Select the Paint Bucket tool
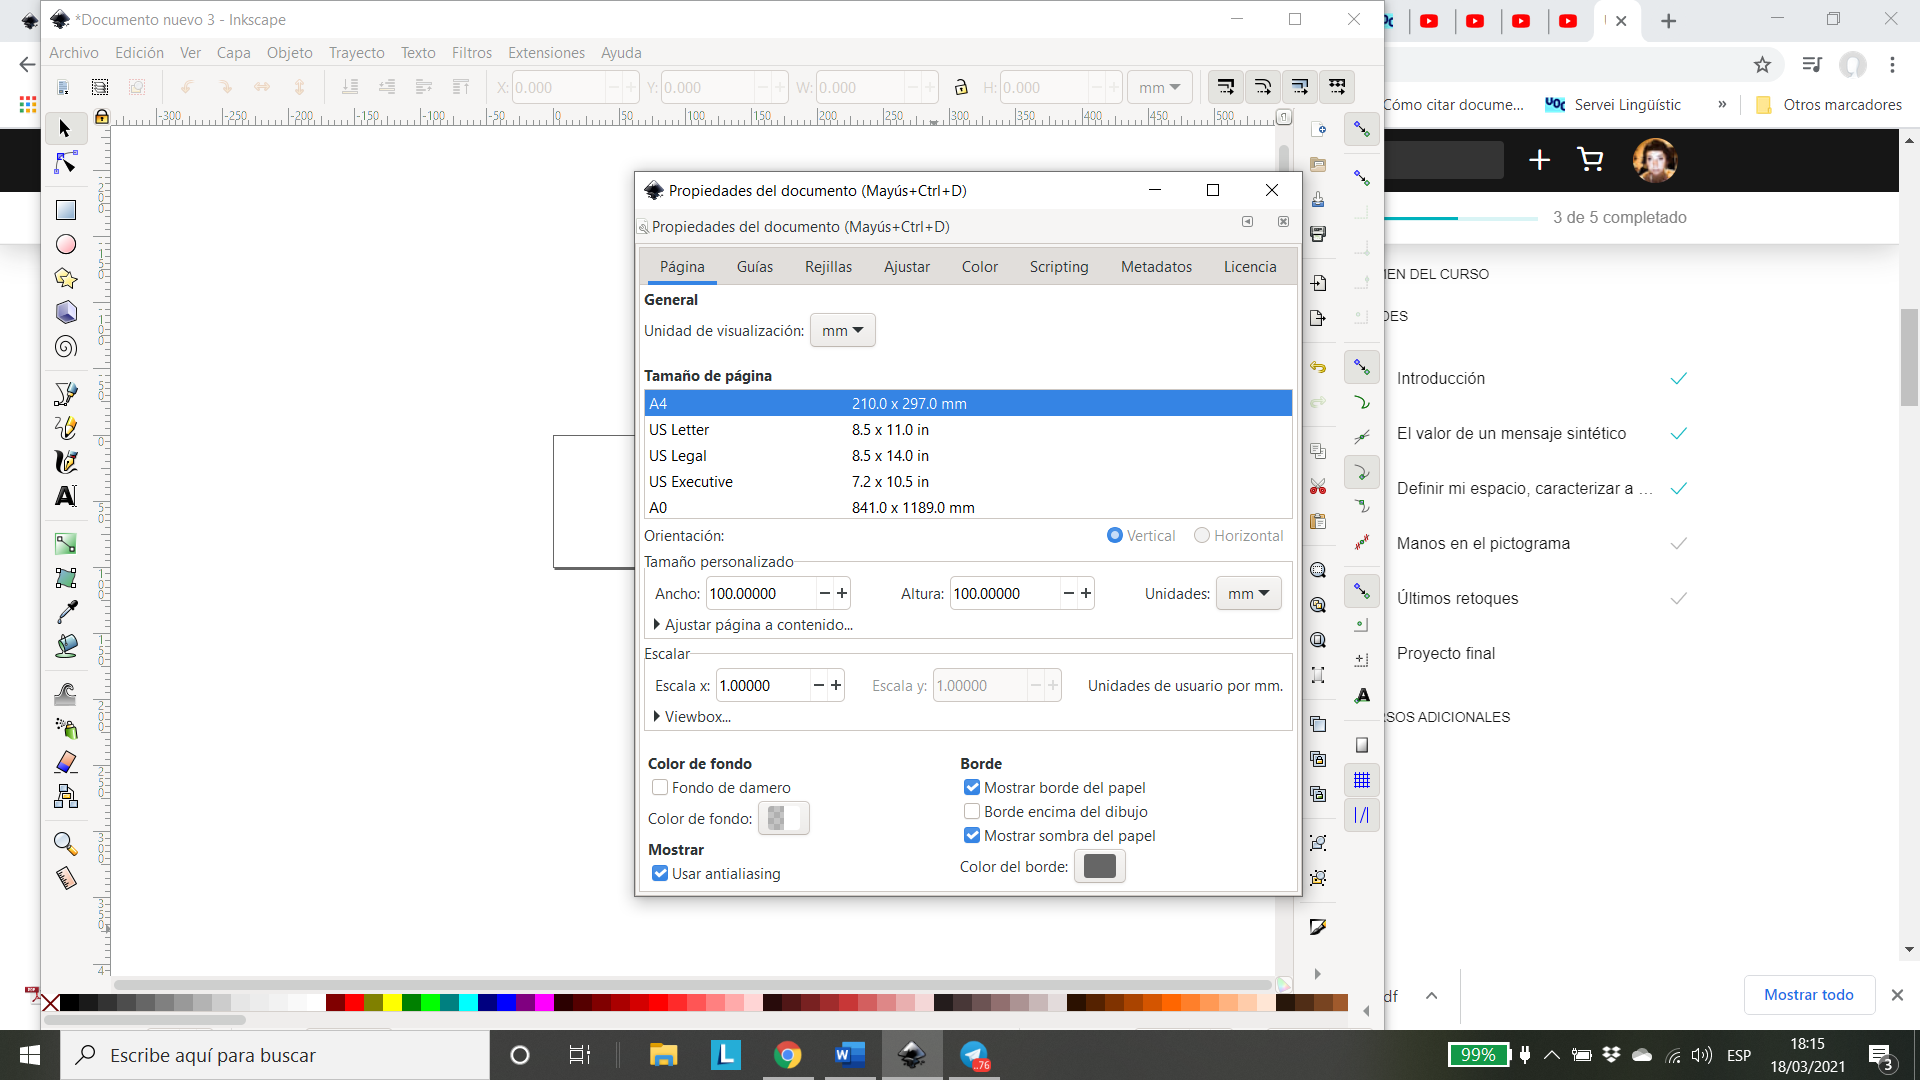 pos(65,651)
